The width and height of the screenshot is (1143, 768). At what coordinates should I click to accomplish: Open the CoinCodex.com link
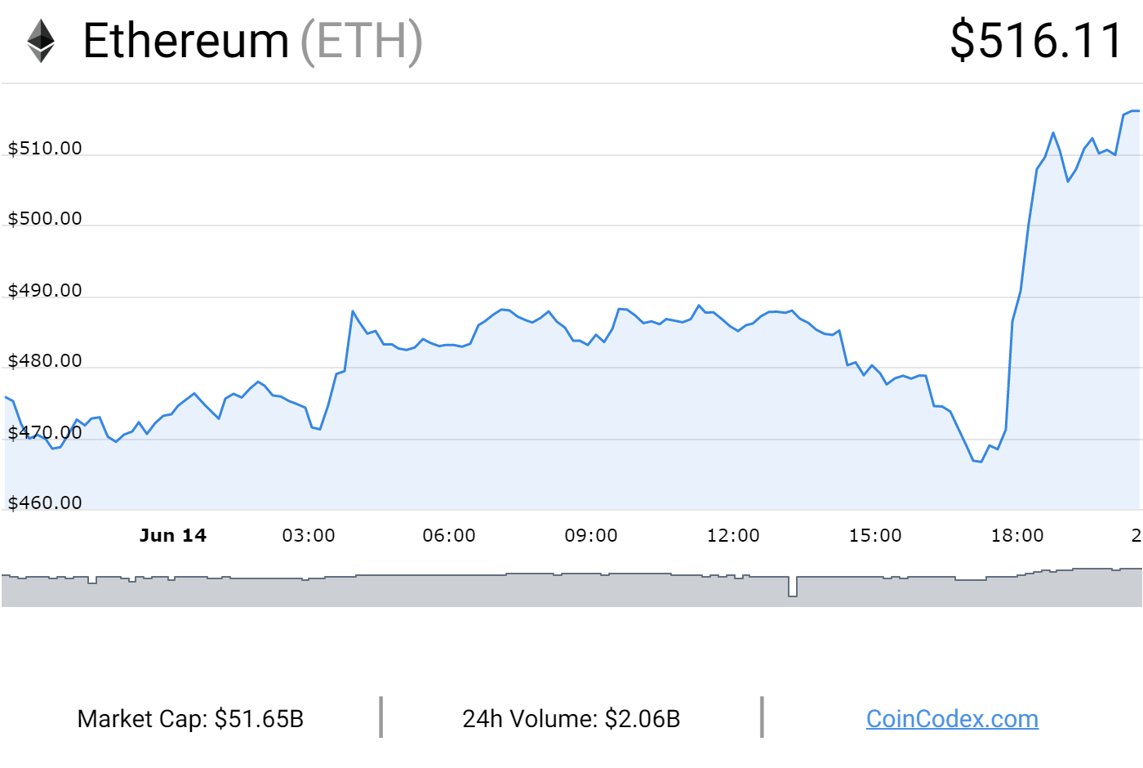click(951, 718)
